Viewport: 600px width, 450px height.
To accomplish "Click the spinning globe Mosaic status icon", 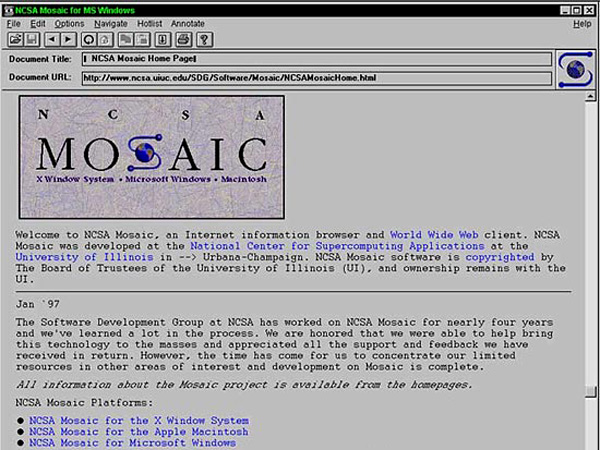I will click(x=575, y=69).
